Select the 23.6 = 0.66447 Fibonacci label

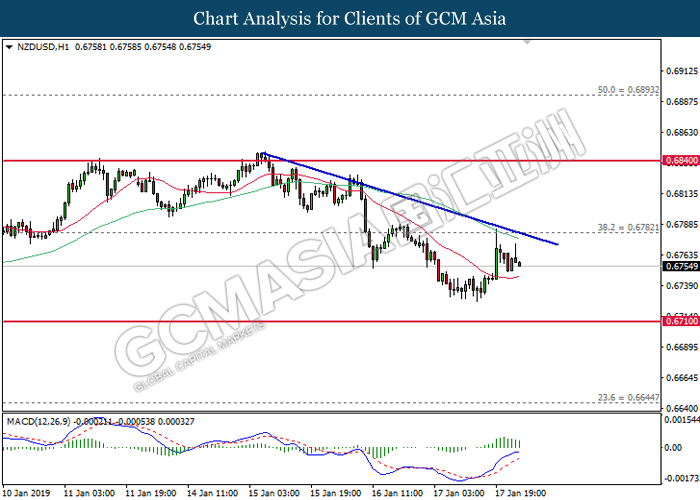point(628,397)
